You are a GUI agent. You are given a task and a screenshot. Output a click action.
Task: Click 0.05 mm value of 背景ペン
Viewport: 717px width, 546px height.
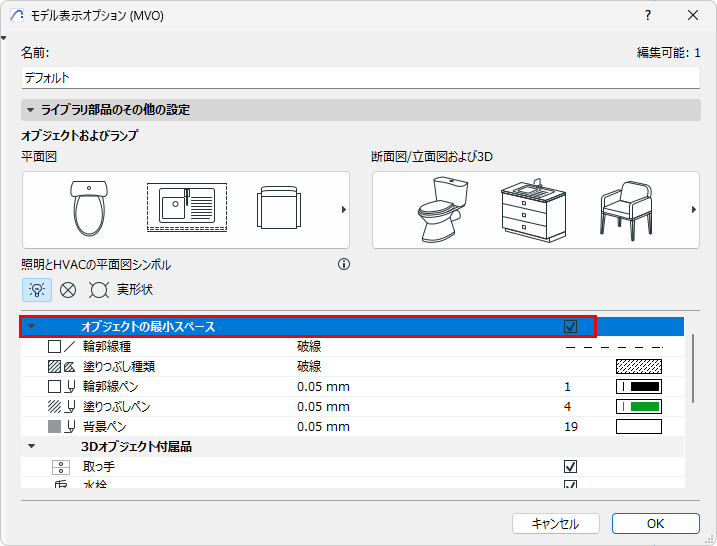323,427
